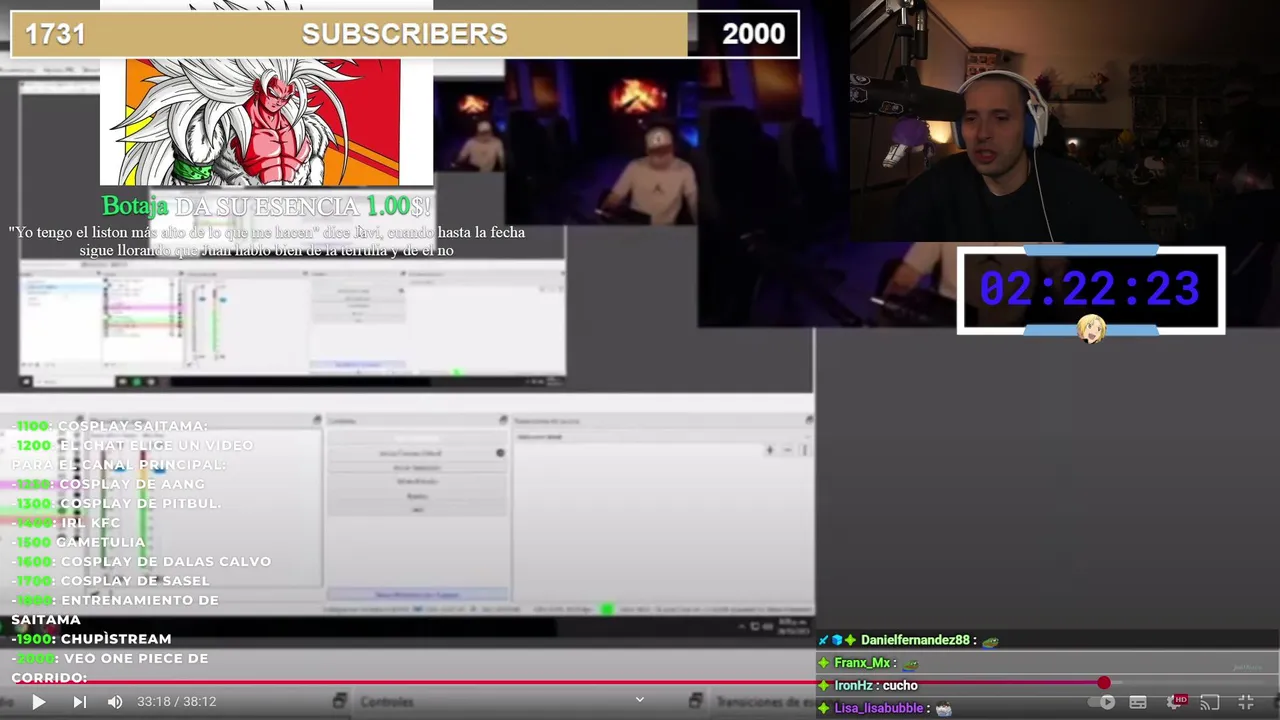Click the IronHz chat message
Viewport: 1280px width, 720px height.
tap(876, 685)
